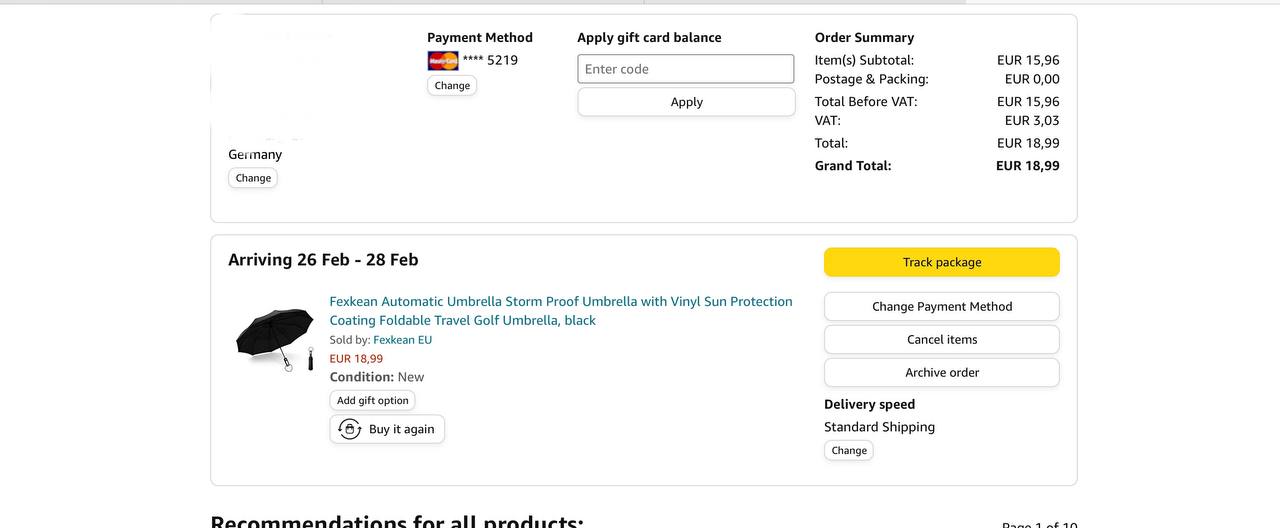Click the Mastercard logo icon
The image size is (1280, 528).
(x=442, y=61)
